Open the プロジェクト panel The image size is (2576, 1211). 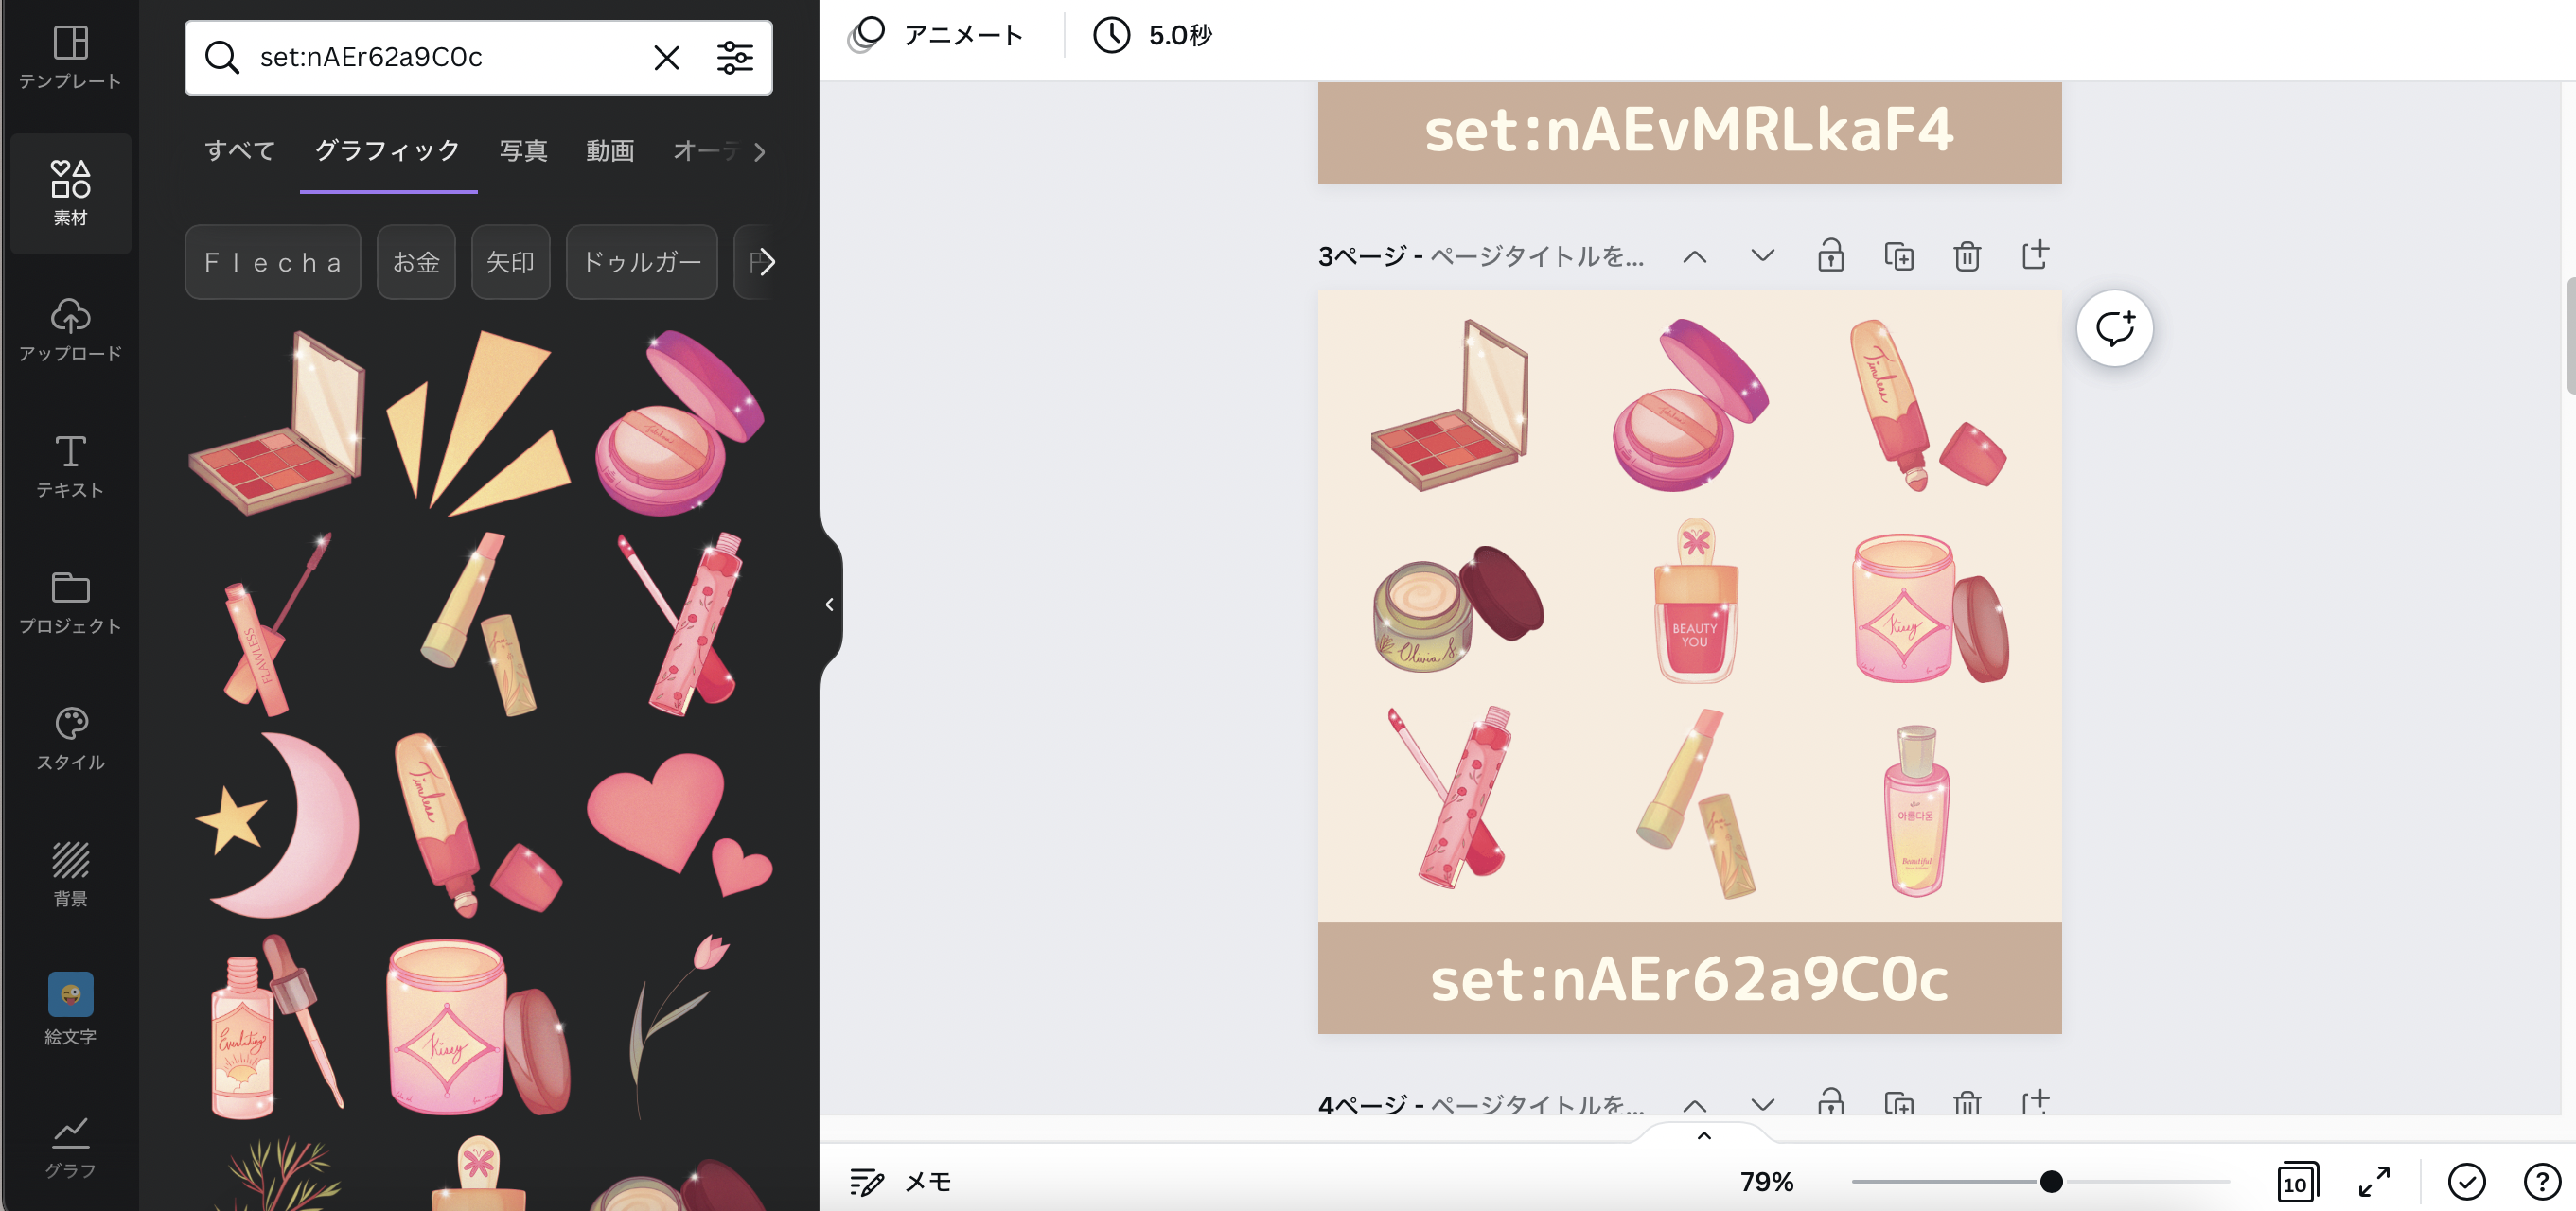(70, 602)
